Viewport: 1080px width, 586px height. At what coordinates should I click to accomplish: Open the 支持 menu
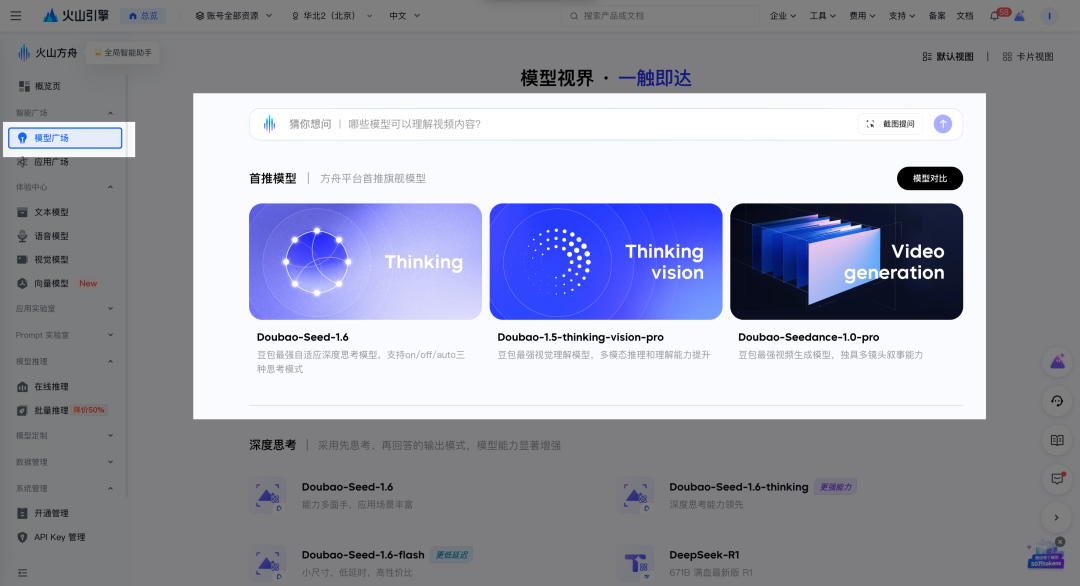pyautogui.click(x=902, y=16)
